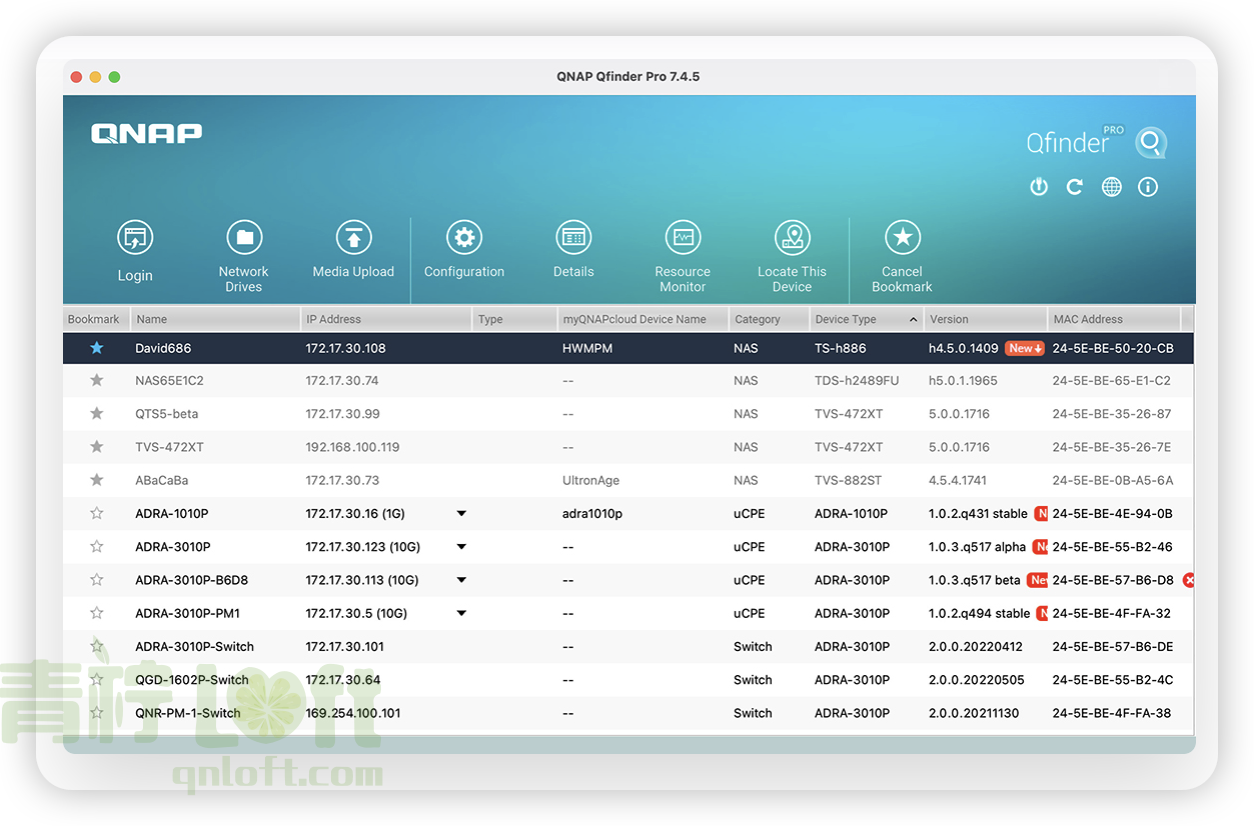The width and height of the screenshot is (1254, 826).
Task: Click MAC address 24-5E-BE-65-E1-C2
Action: (1112, 381)
